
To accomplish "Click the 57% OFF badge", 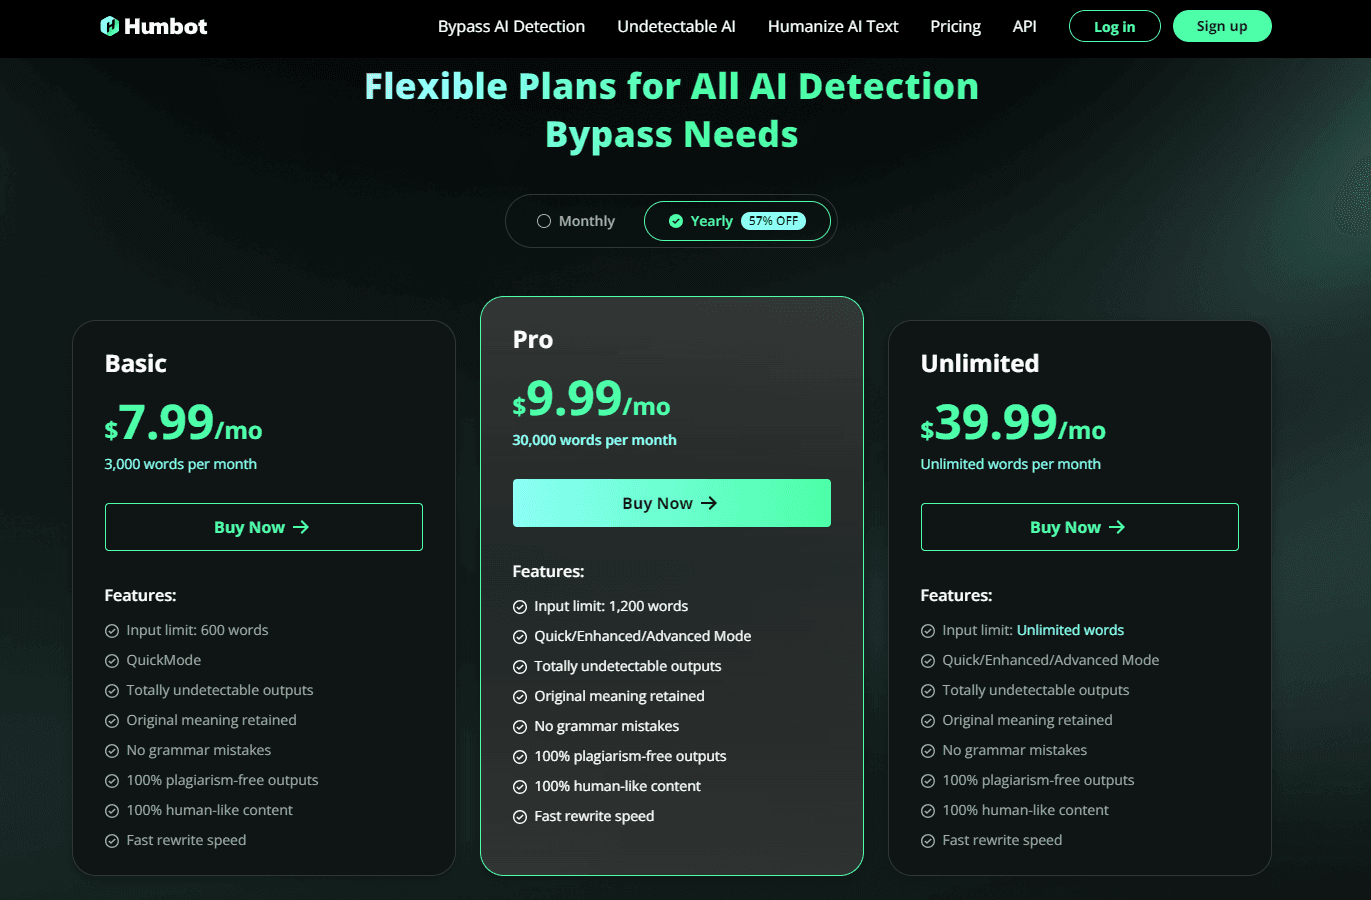I will [773, 221].
